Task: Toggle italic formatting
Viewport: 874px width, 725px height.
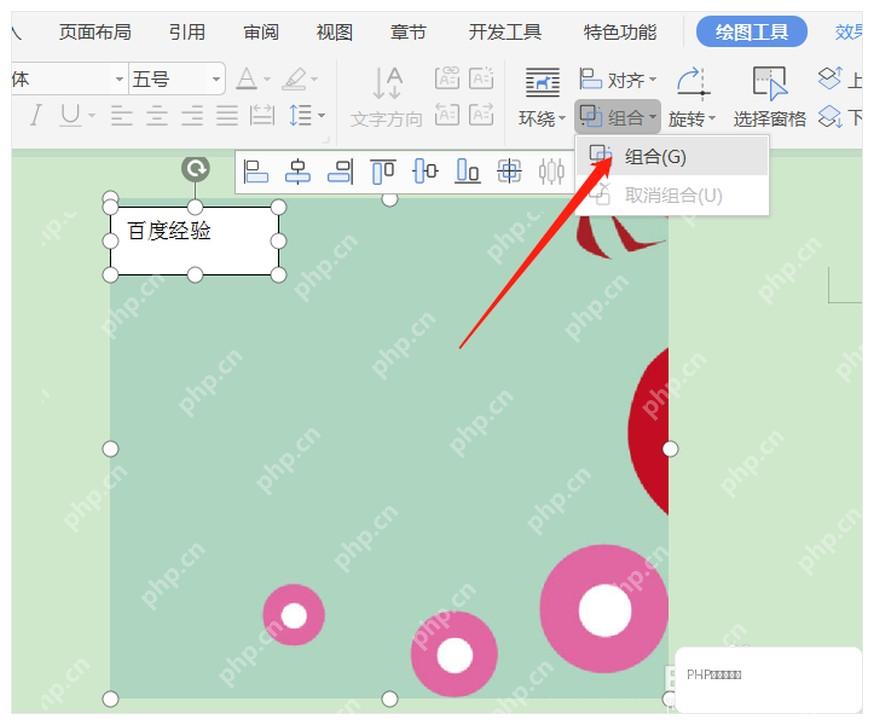Action: [x=36, y=115]
